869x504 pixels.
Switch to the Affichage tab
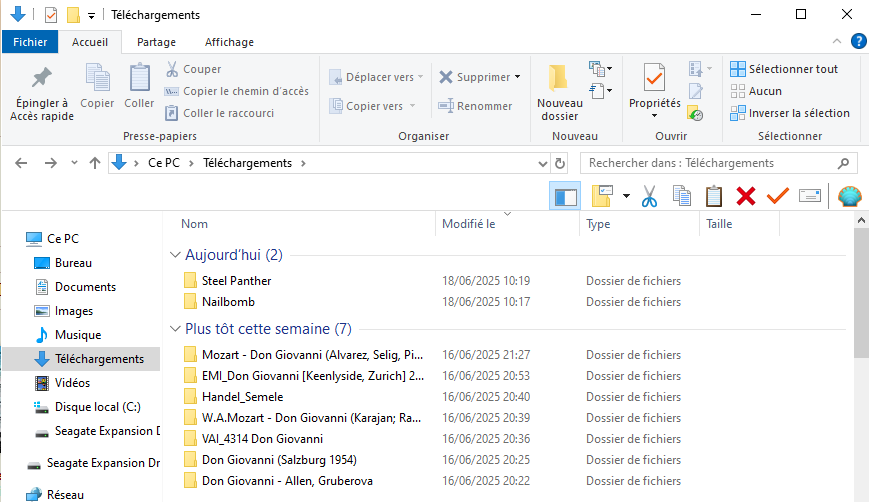229,42
